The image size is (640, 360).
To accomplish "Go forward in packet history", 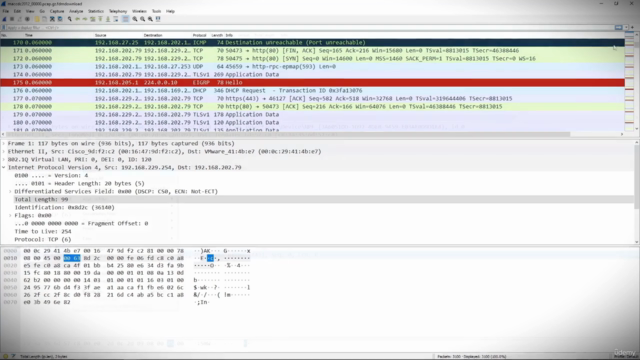I will [85, 19].
